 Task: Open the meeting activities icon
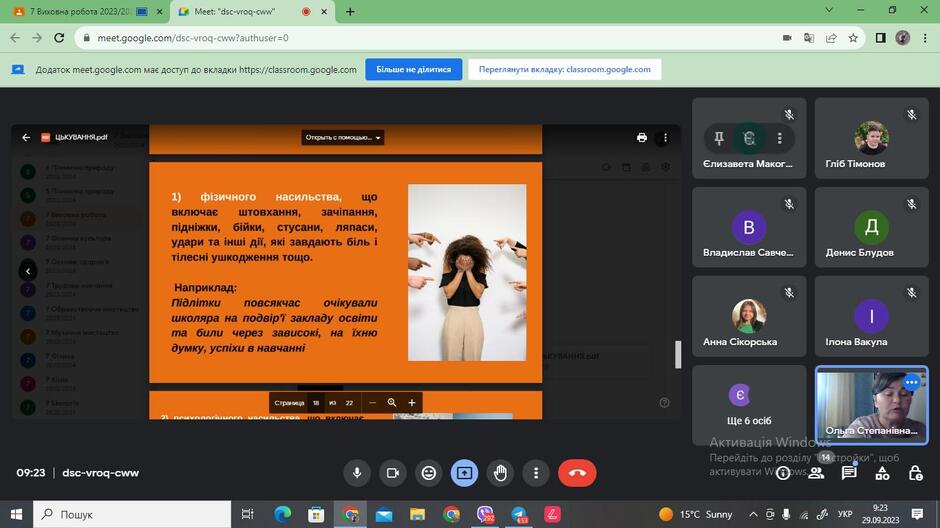[x=882, y=473]
